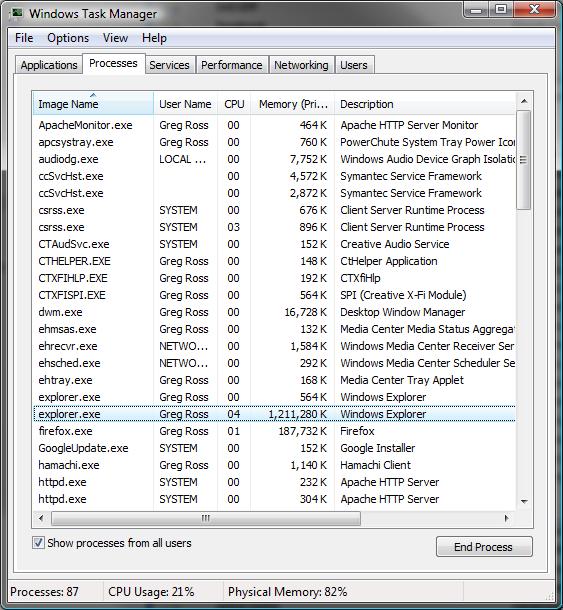Image resolution: width=563 pixels, height=610 pixels.
Task: Click the horizontal scrollbar thumb
Action: (206, 518)
